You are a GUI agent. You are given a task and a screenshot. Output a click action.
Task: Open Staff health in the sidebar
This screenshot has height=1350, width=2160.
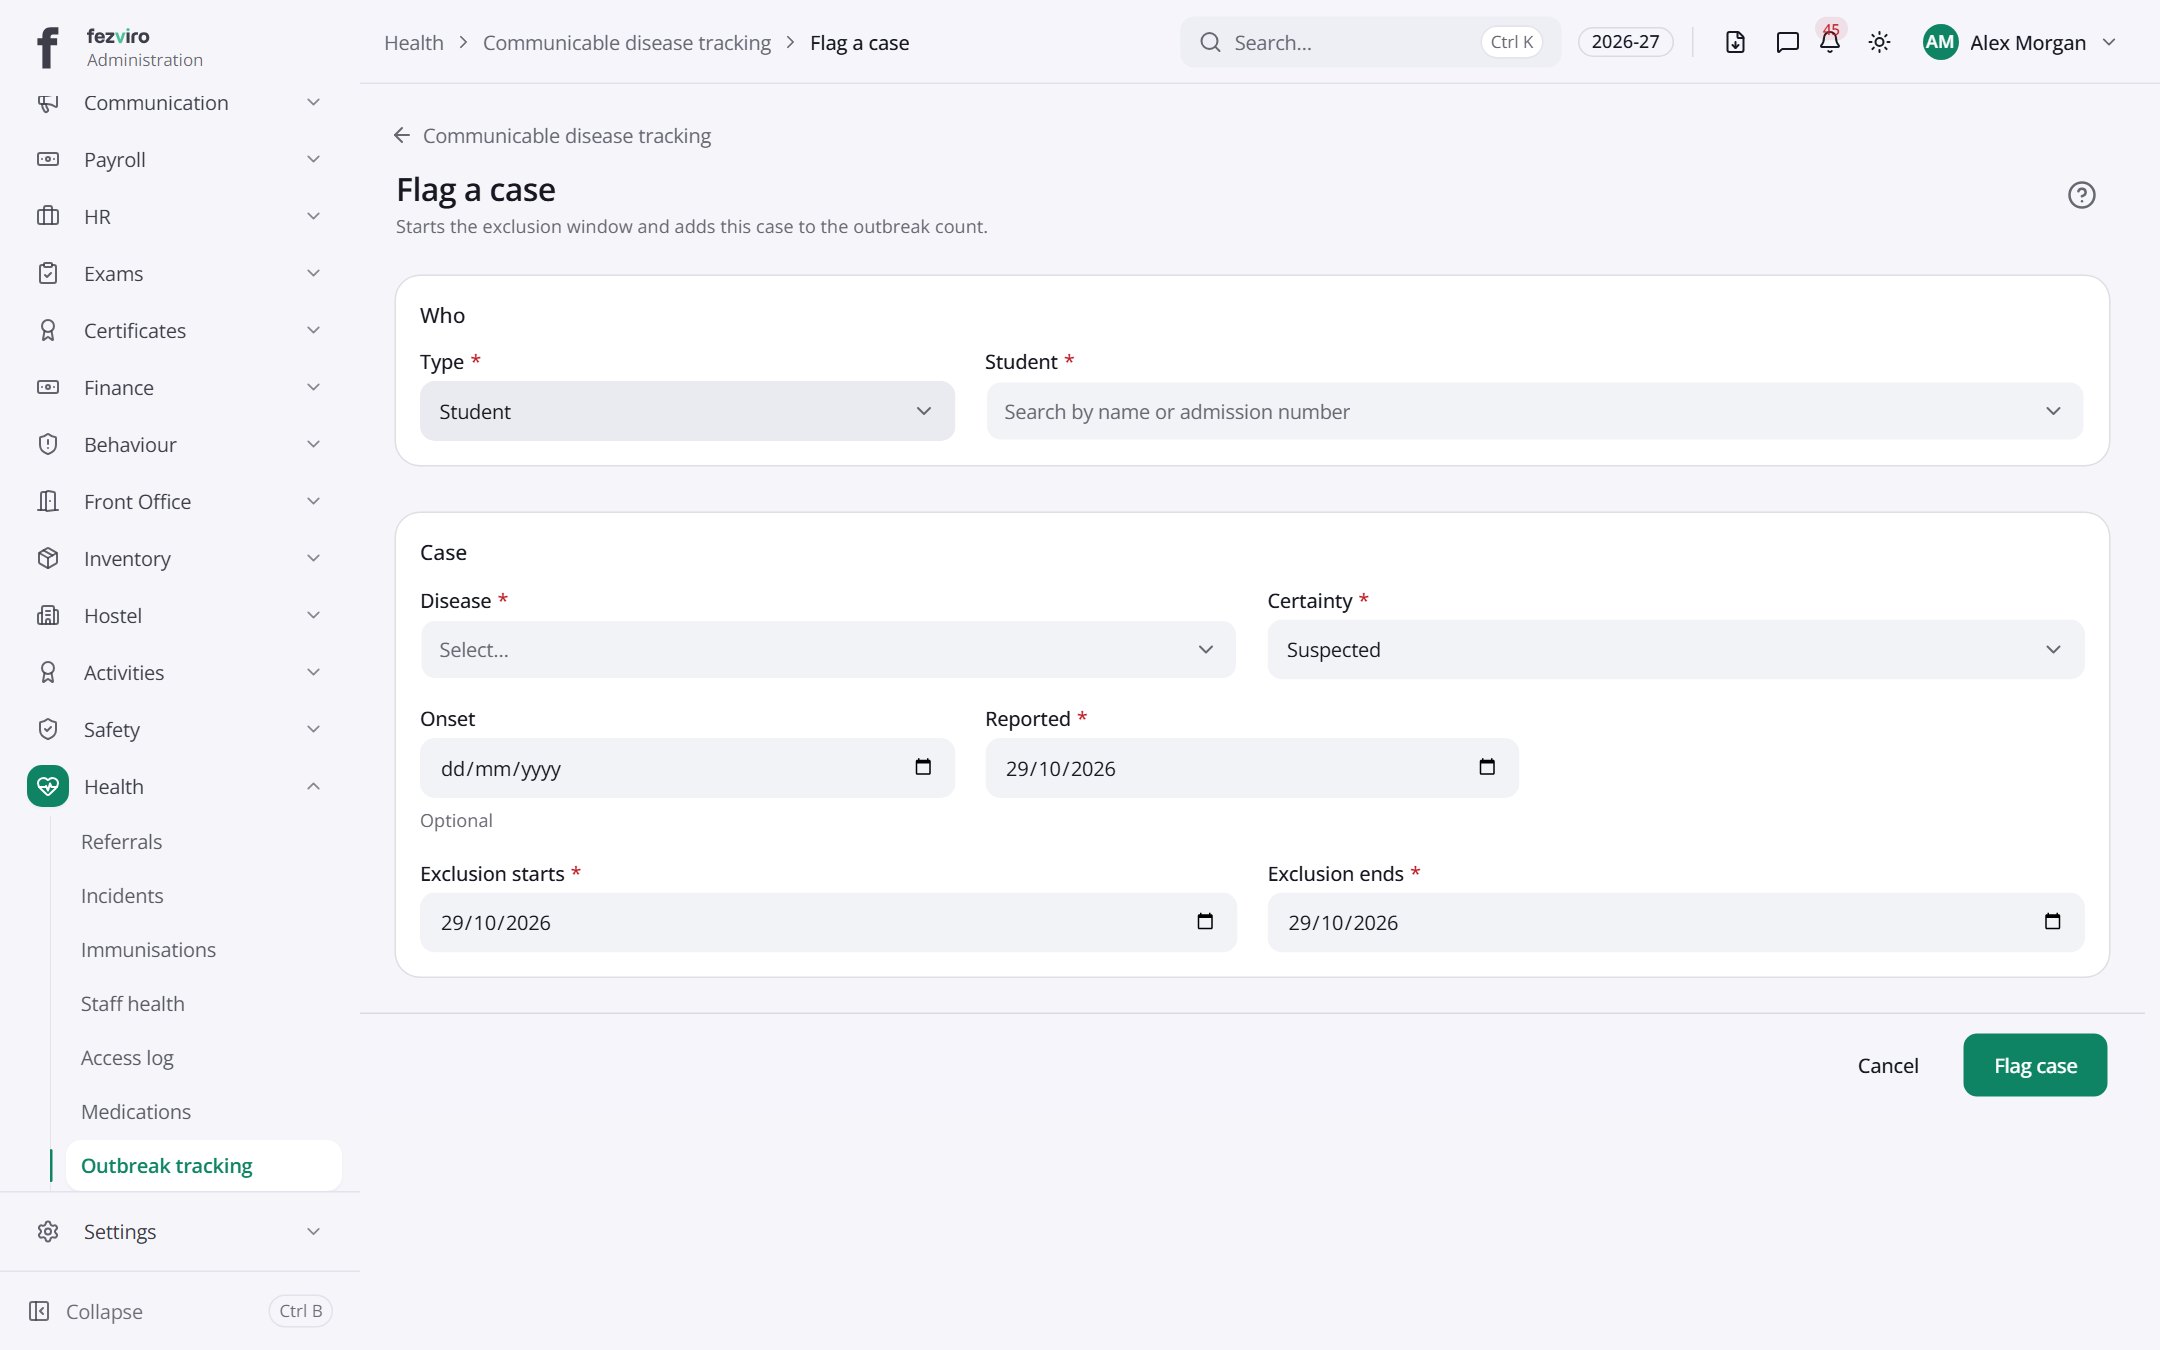point(133,1003)
